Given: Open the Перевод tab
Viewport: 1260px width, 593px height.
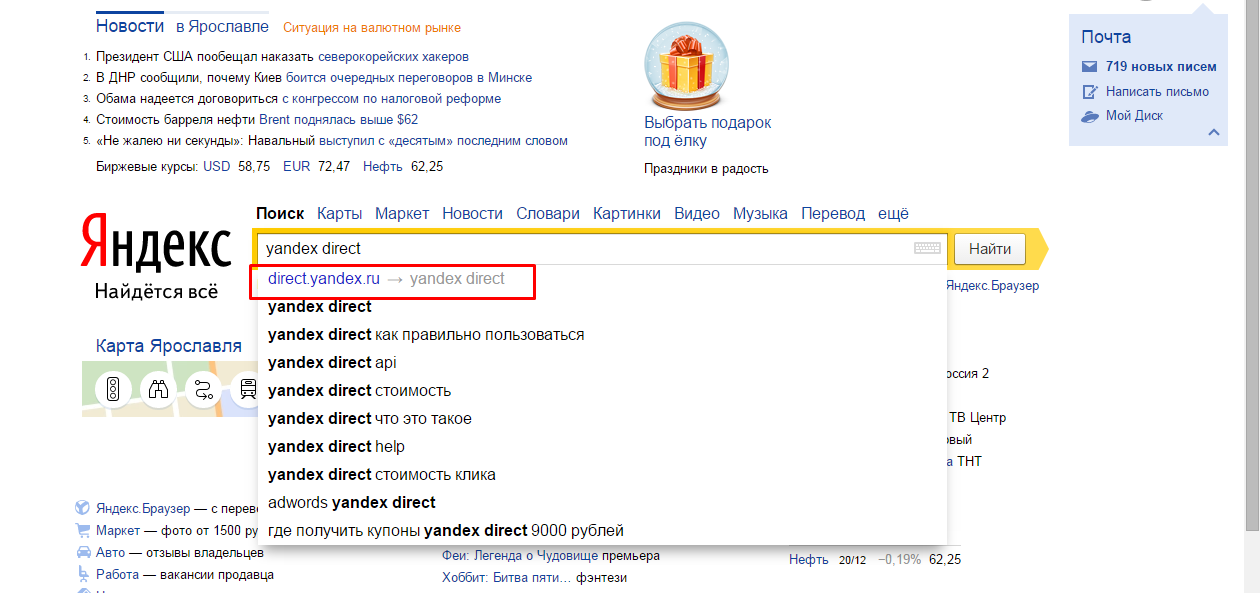Looking at the screenshot, I should (x=833, y=213).
